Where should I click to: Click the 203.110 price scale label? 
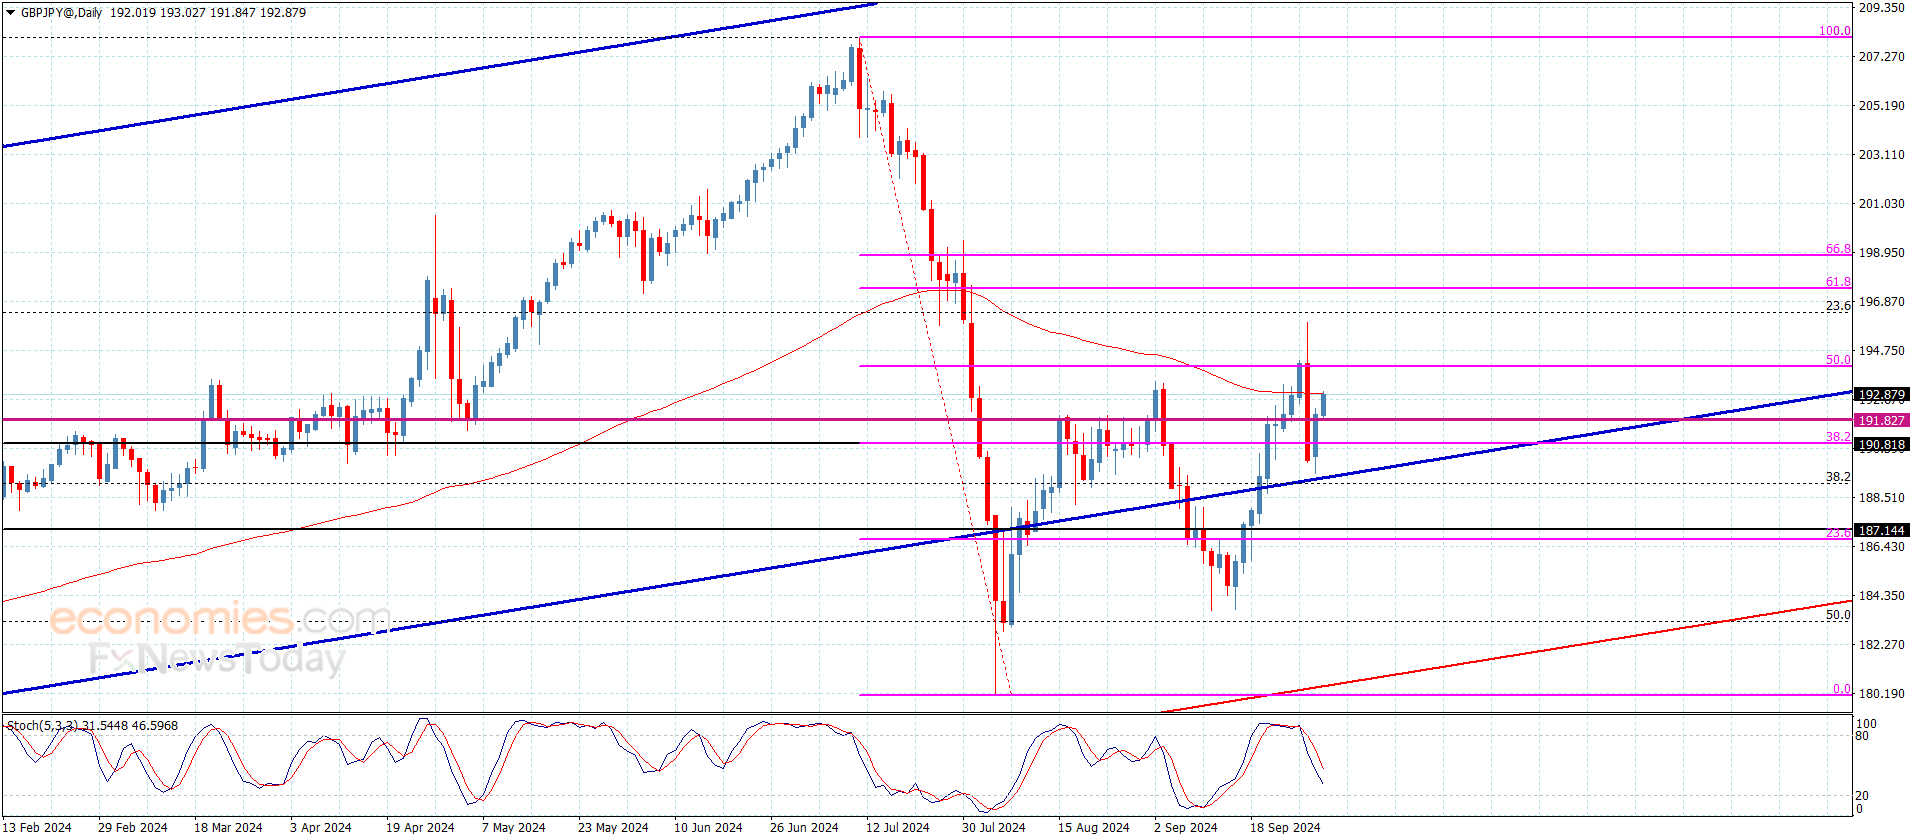point(1881,155)
